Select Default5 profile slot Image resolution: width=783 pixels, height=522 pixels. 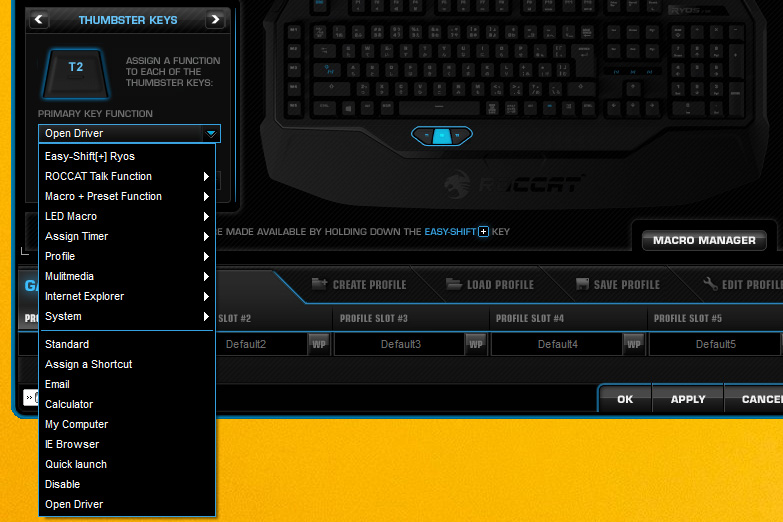[716, 344]
